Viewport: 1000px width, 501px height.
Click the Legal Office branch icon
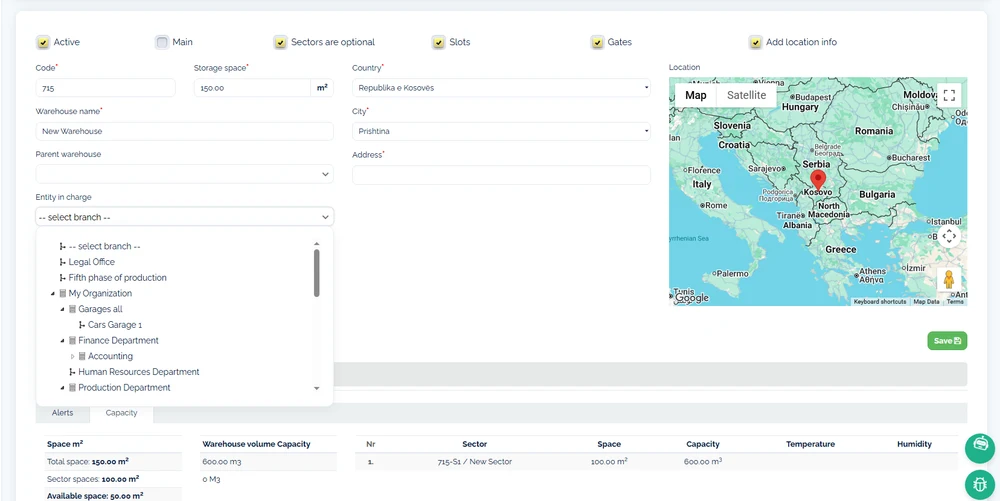(x=62, y=262)
